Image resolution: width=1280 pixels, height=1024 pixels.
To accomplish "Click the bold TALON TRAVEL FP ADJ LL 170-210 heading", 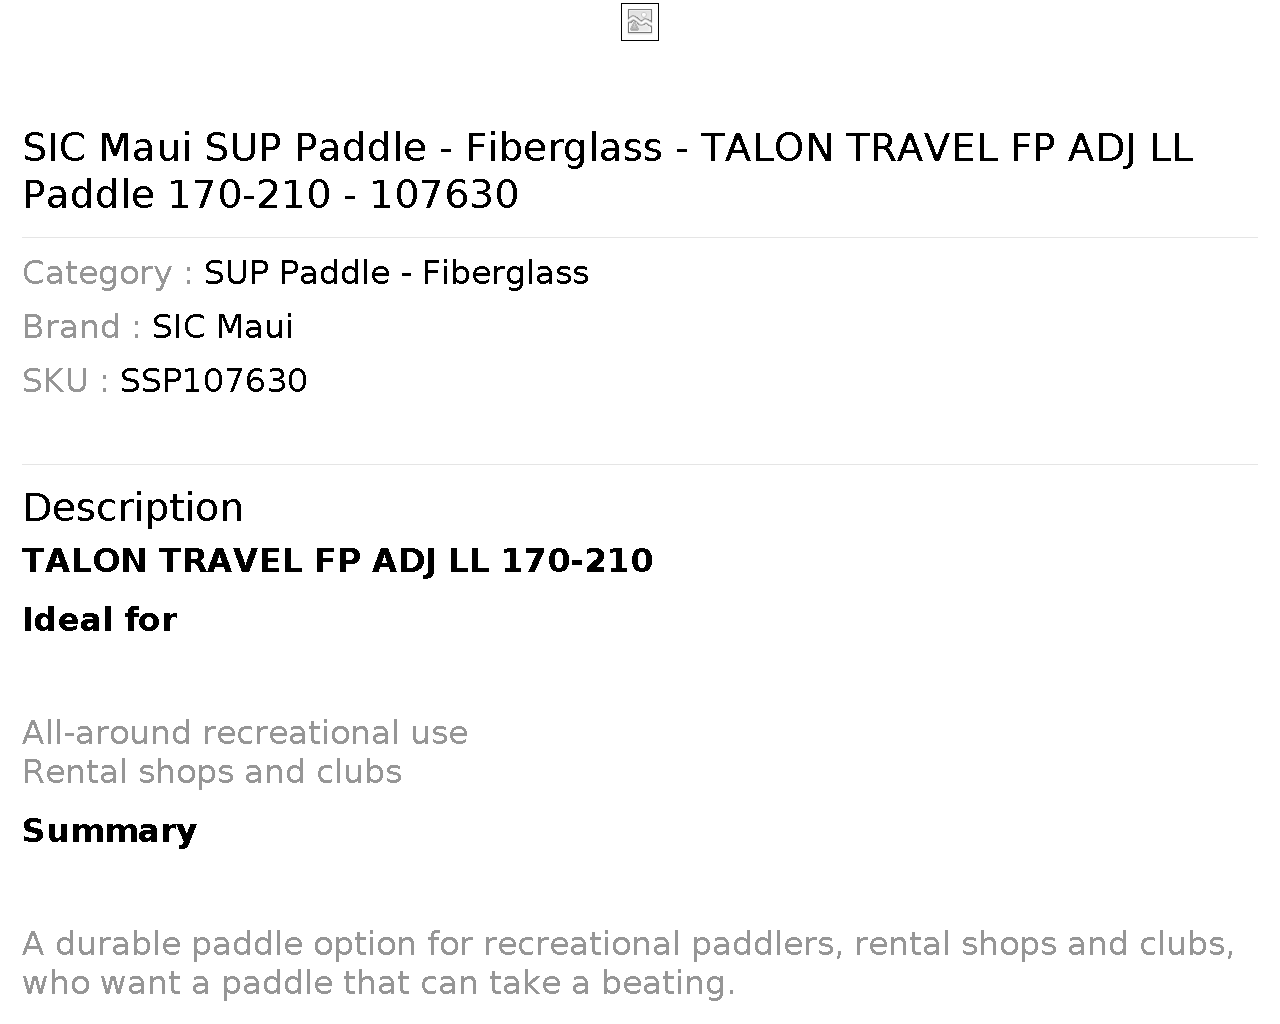I will click(x=338, y=561).
